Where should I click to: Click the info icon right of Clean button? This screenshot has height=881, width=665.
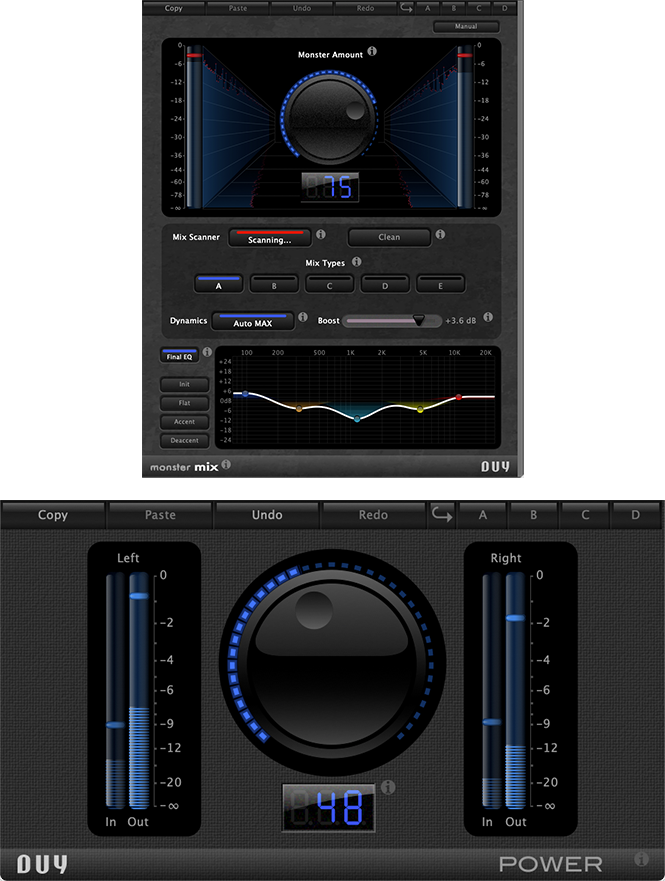[x=441, y=236]
